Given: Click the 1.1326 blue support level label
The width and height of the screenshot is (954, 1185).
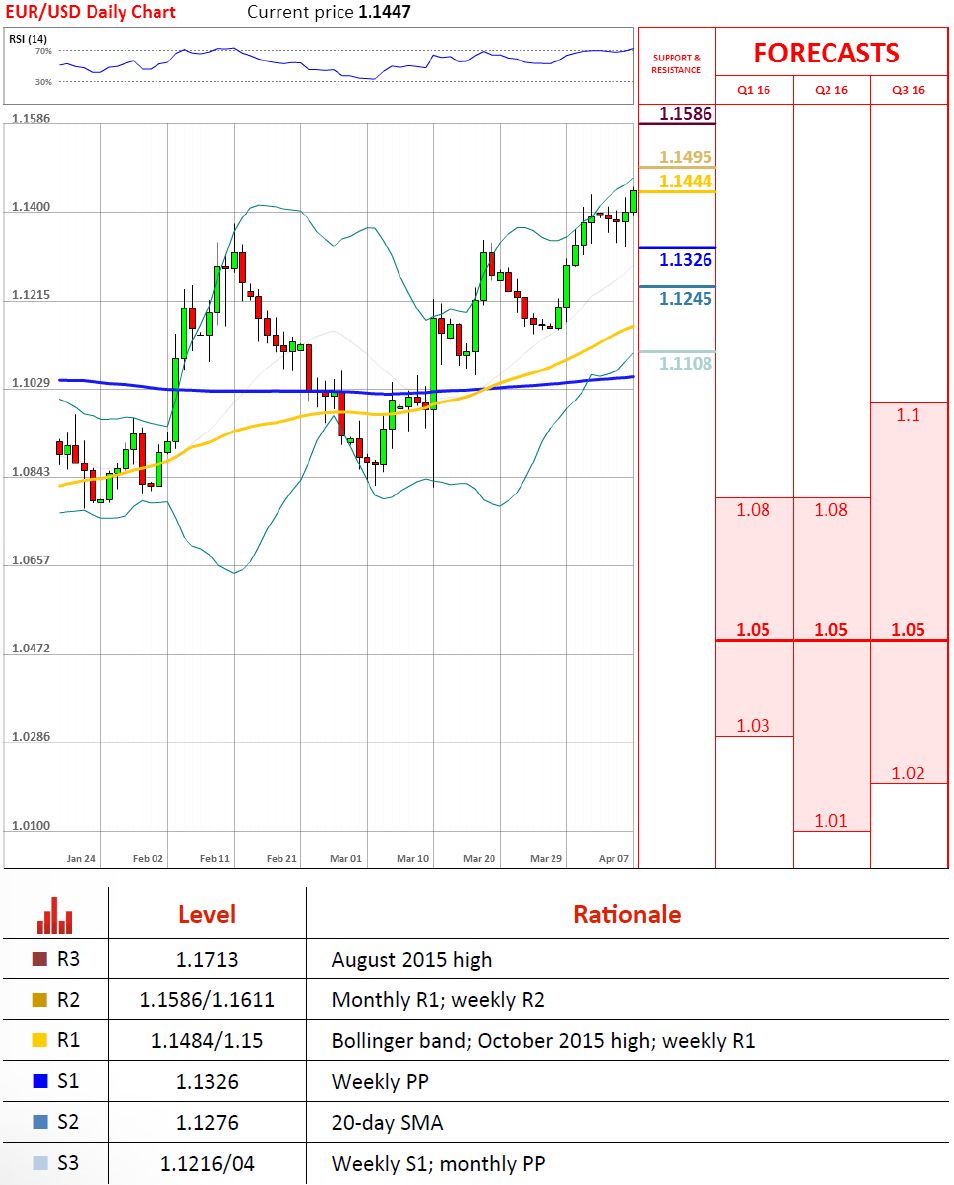Looking at the screenshot, I should pos(685,260).
